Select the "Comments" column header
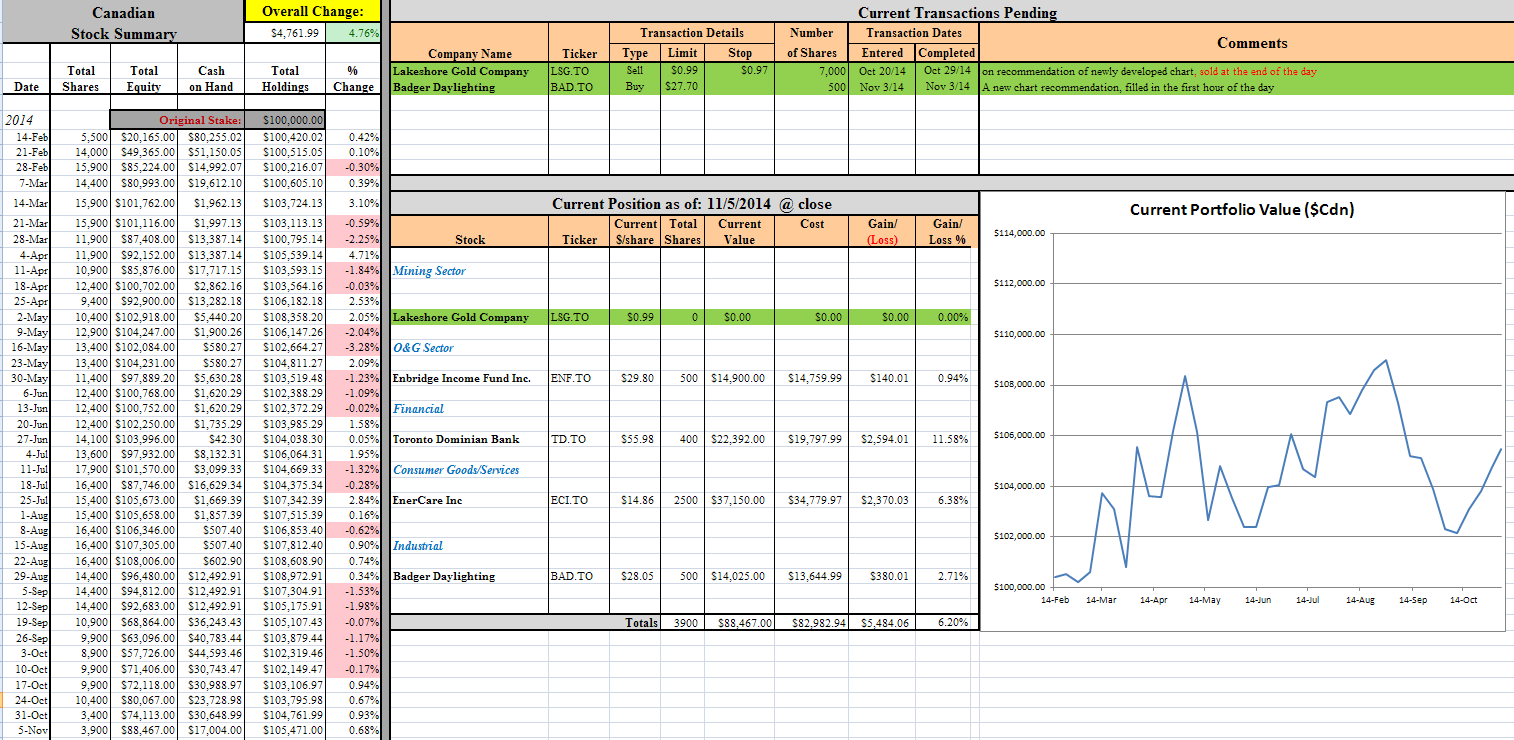Screen dimensions: 1514x740 tap(1252, 43)
